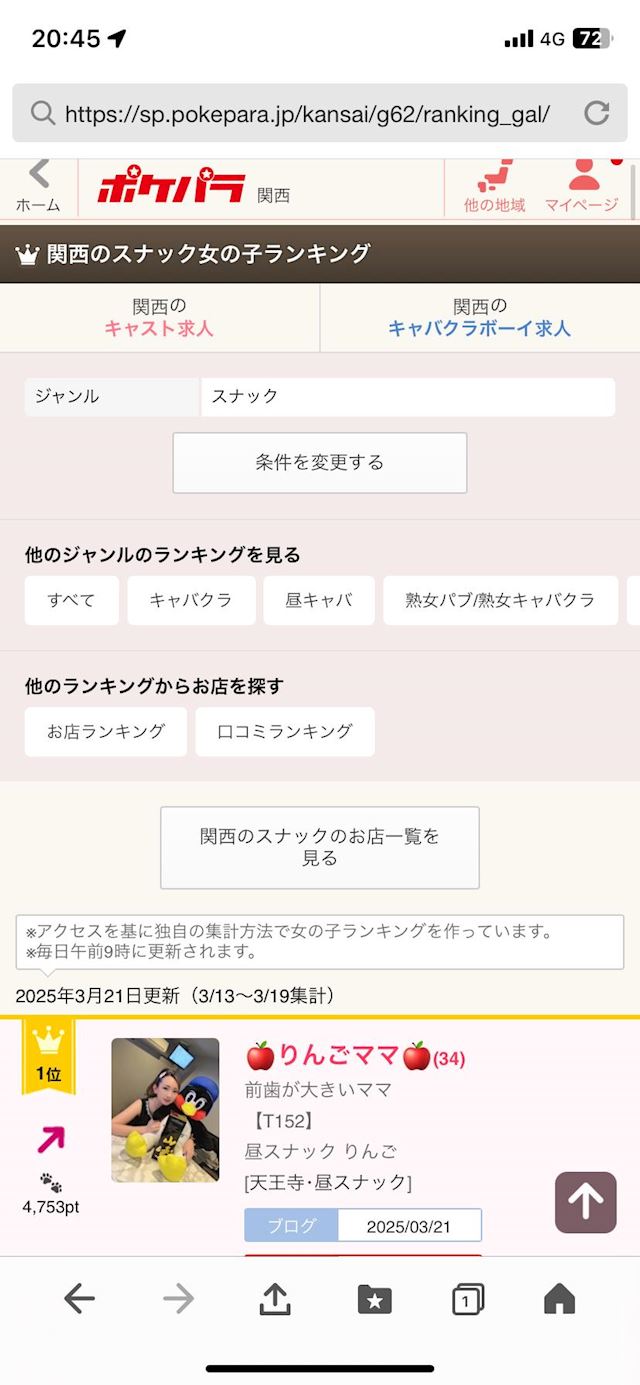The height and width of the screenshot is (1385, 640).
Task: Go back using the browser back arrow
Action: pos(79,1297)
